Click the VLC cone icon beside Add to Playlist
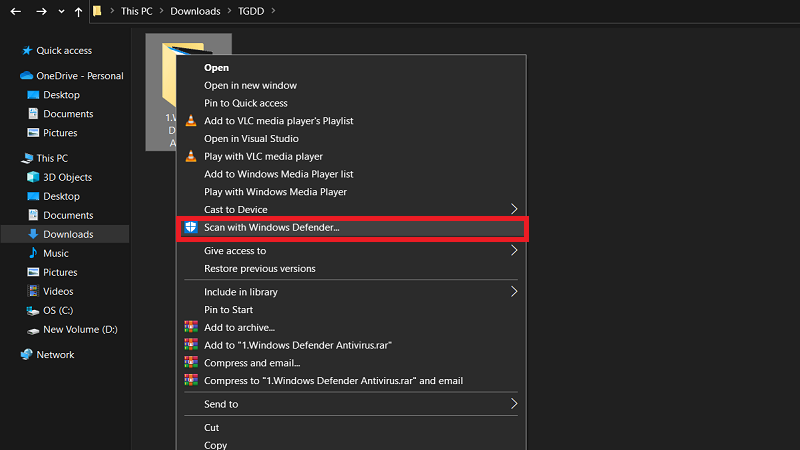Image resolution: width=800 pixels, height=450 pixels. point(190,121)
